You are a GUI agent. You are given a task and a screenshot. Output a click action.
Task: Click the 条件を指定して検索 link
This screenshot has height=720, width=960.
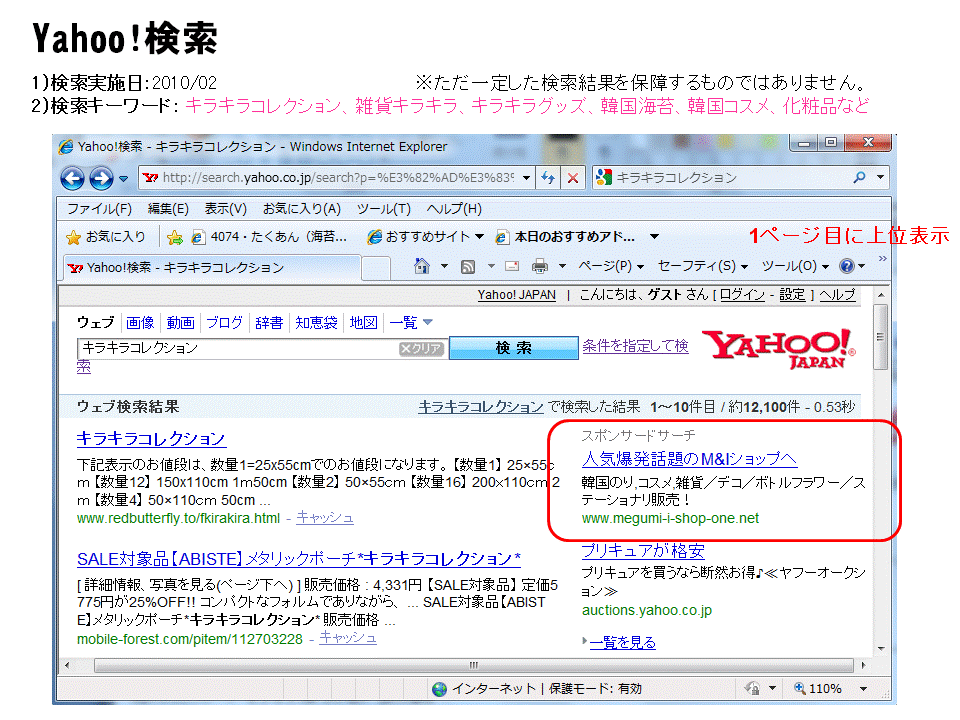[x=635, y=346]
